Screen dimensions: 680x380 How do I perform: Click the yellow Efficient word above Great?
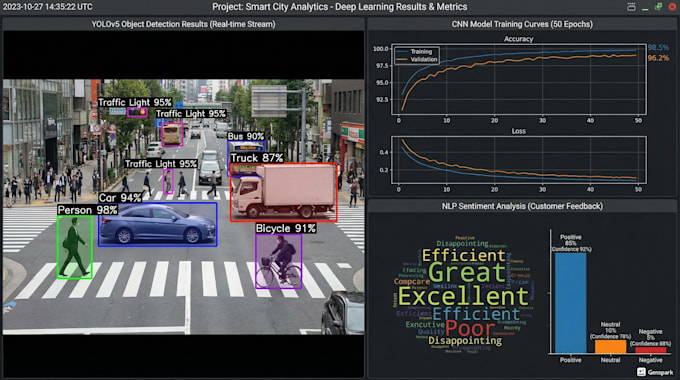tap(463, 256)
